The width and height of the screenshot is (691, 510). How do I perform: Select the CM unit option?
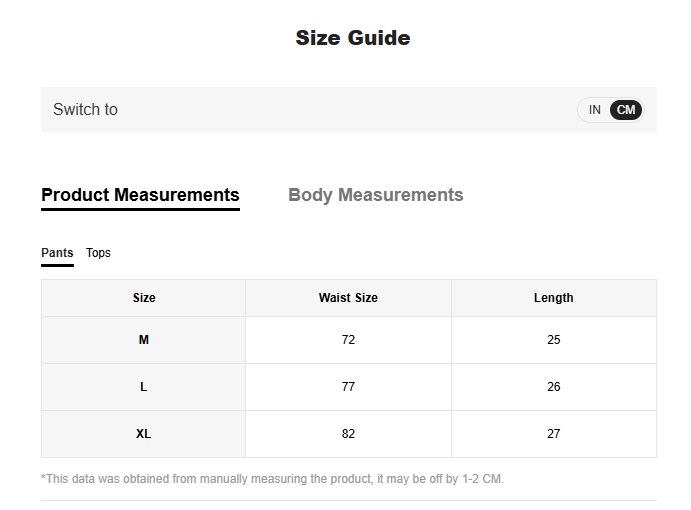[626, 110]
